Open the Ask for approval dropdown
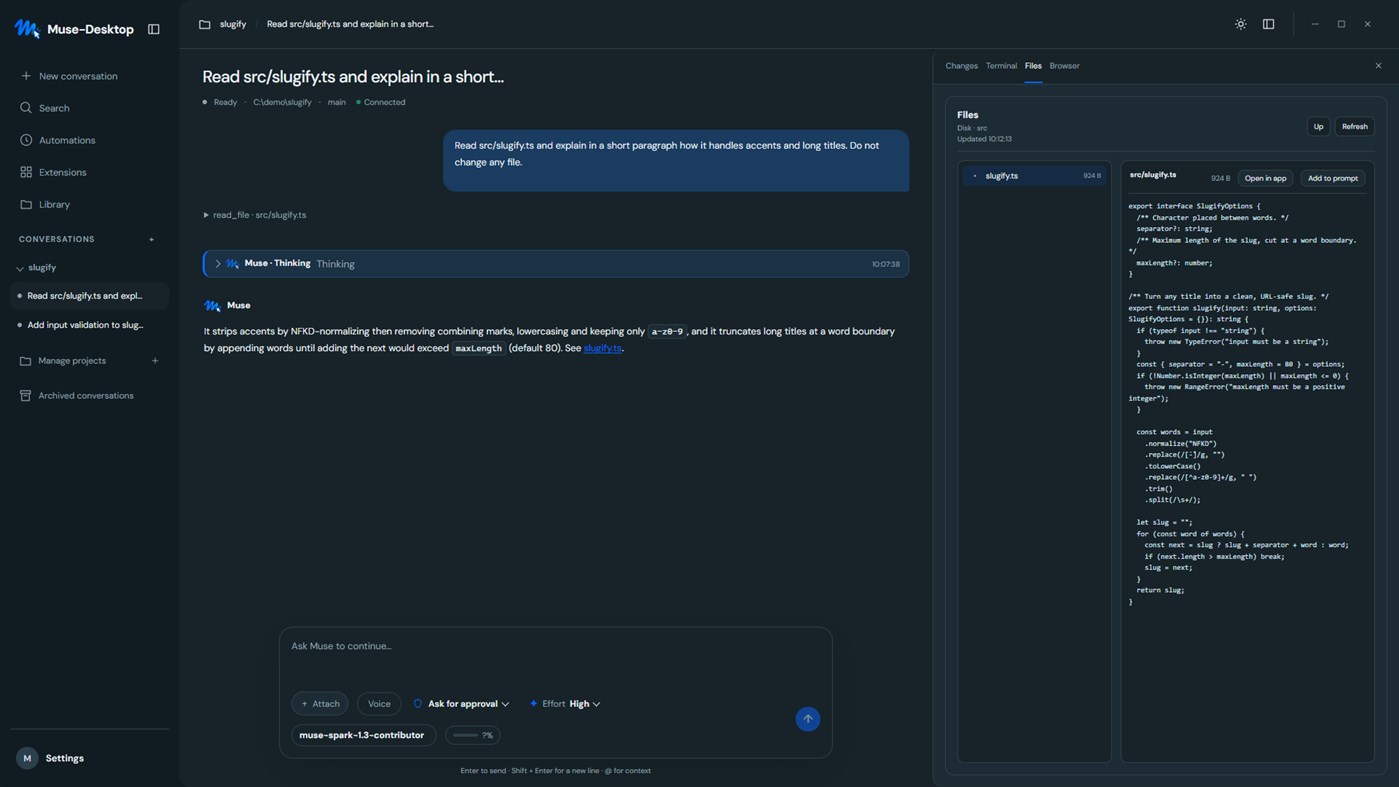This screenshot has height=787, width=1399. pos(461,704)
